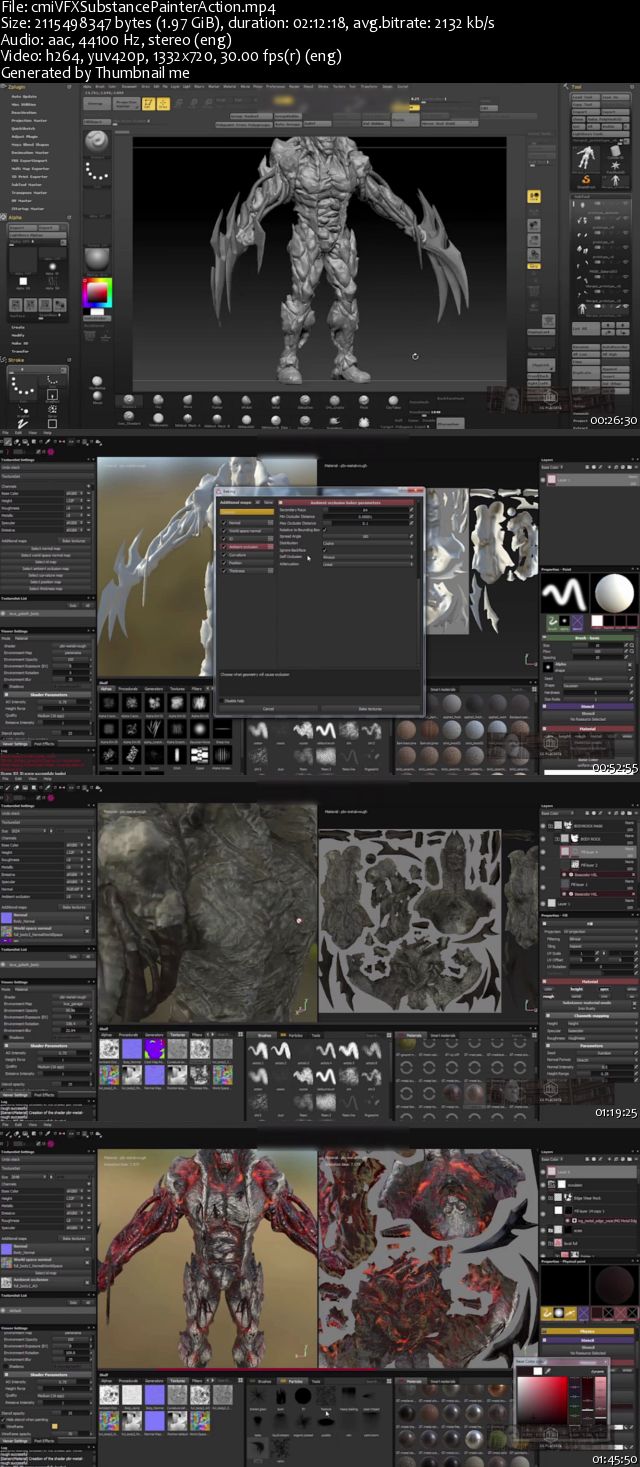
Task: Open Environment Map panorama dropdown in 00:52:55 frame
Action: (70, 653)
